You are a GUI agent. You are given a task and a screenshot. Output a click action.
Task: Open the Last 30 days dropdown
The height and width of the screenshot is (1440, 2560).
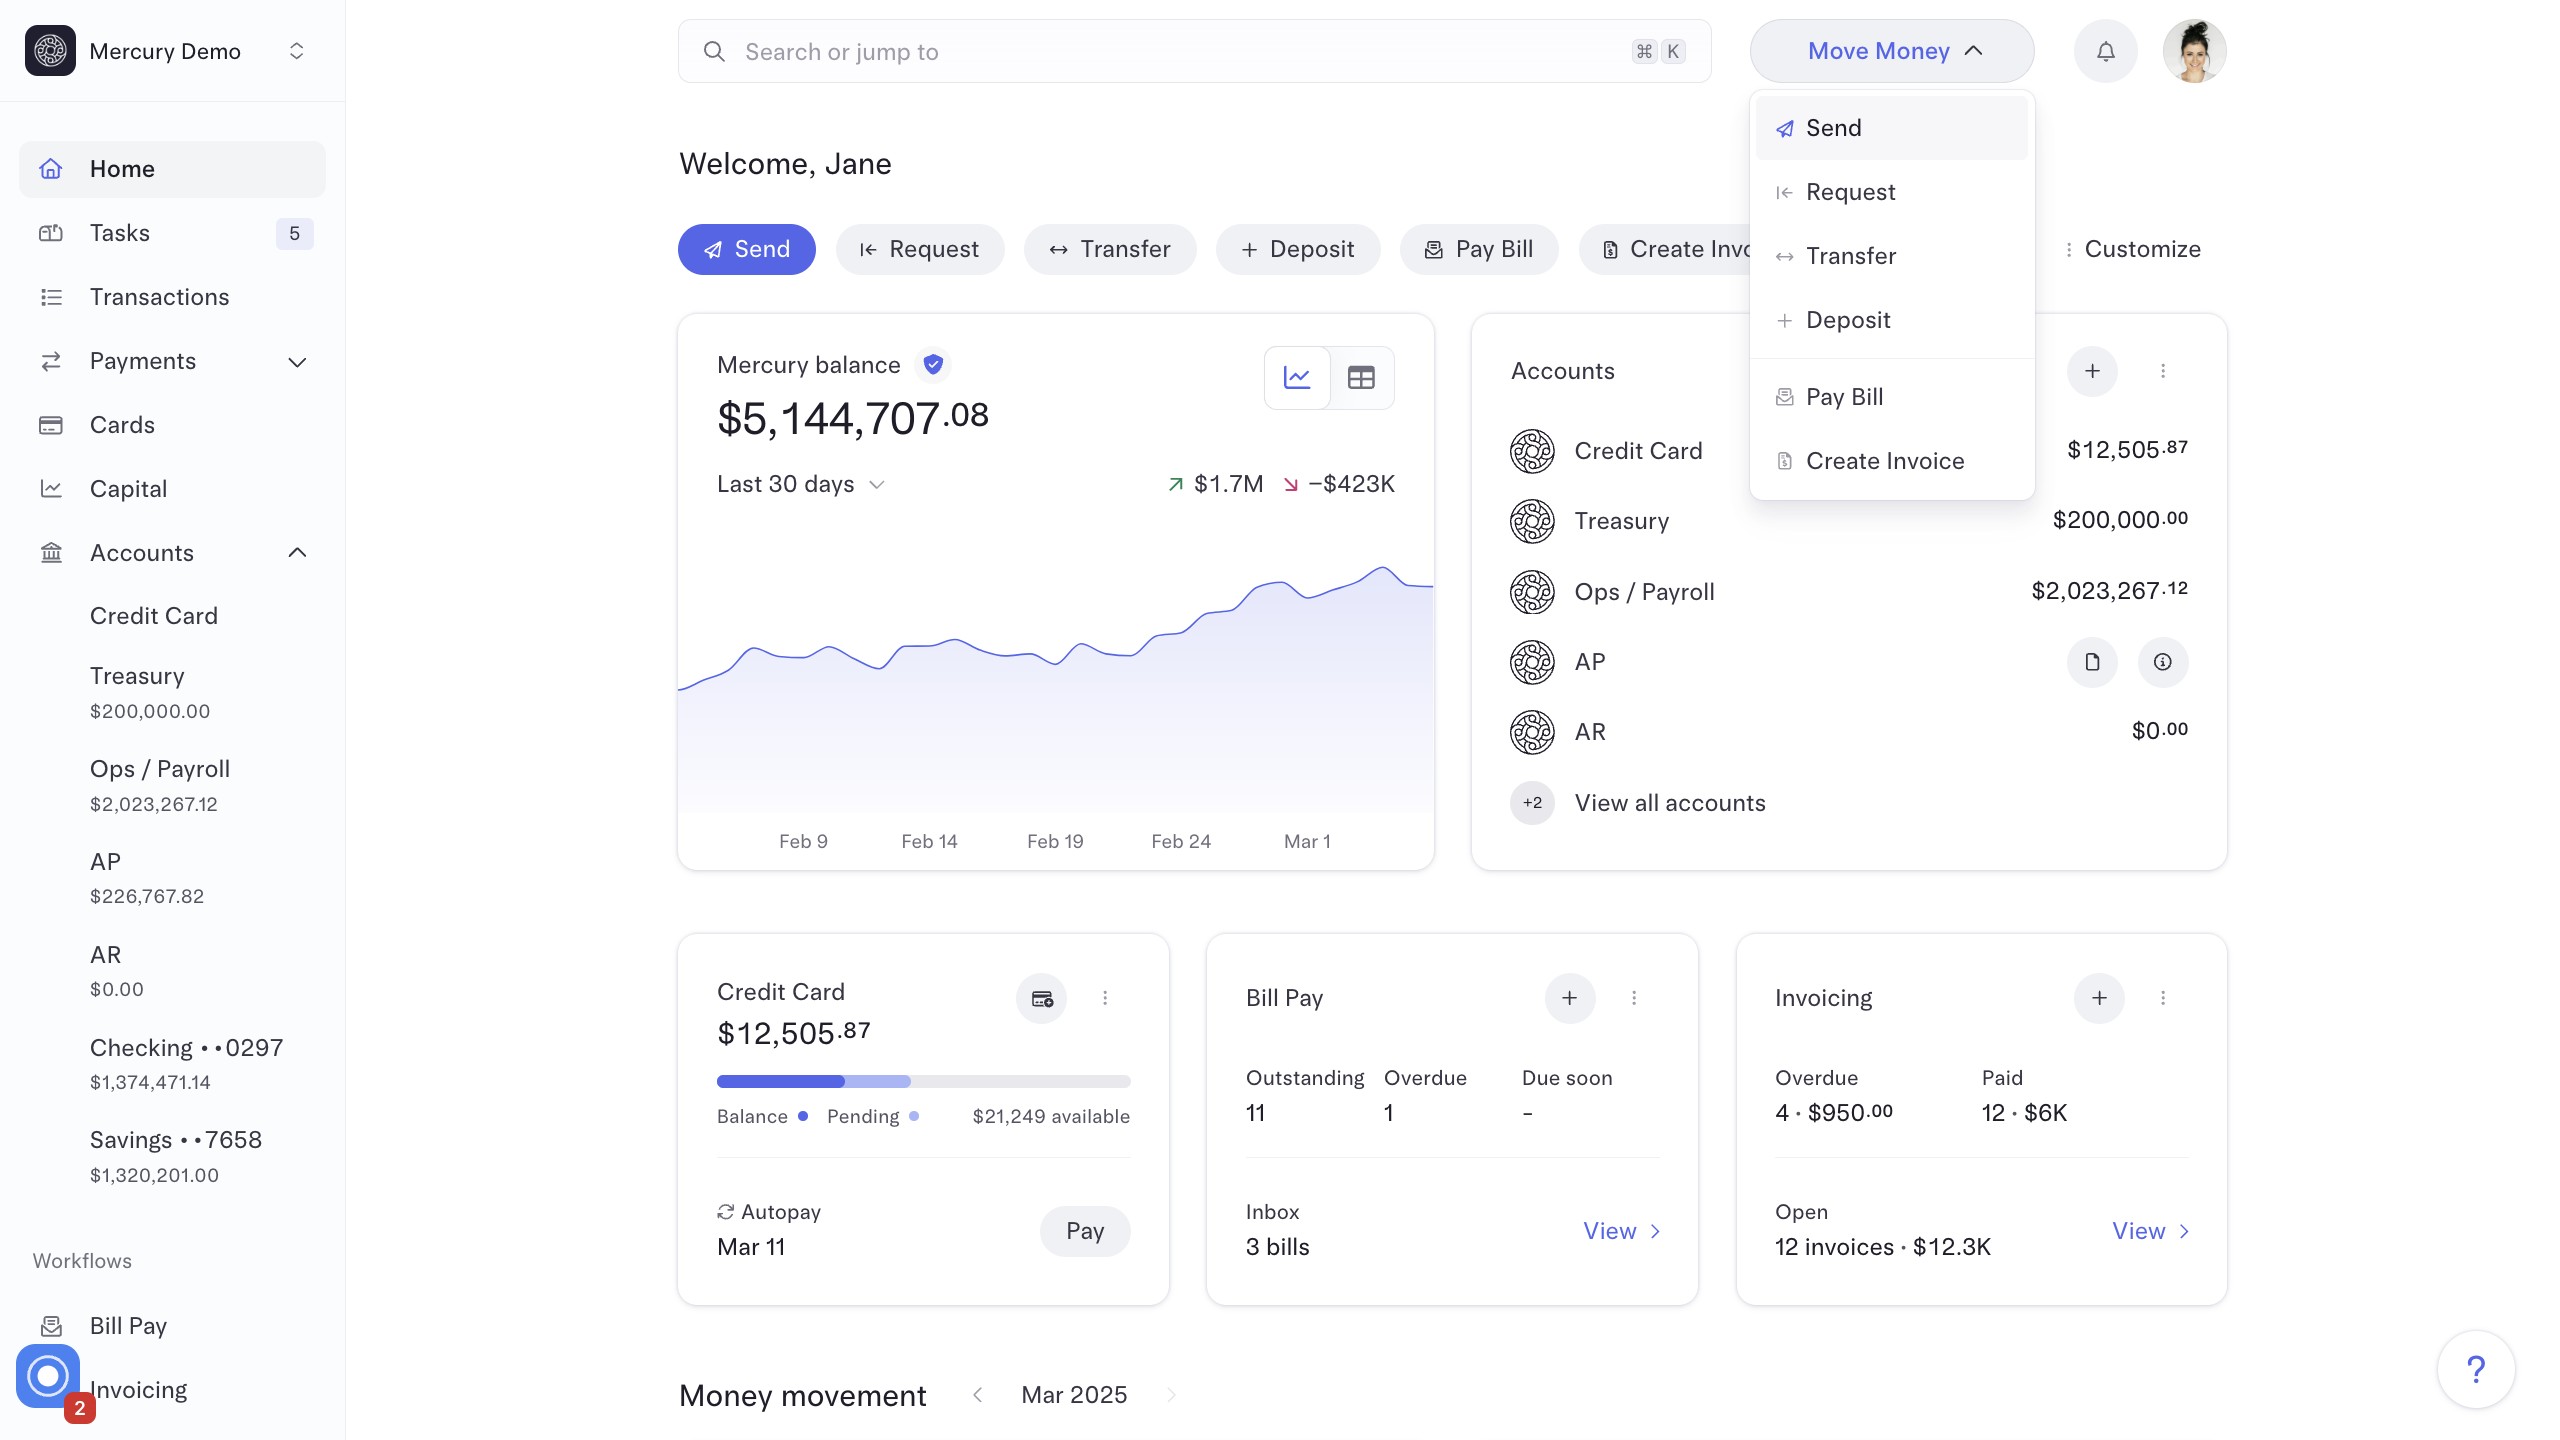[x=800, y=484]
